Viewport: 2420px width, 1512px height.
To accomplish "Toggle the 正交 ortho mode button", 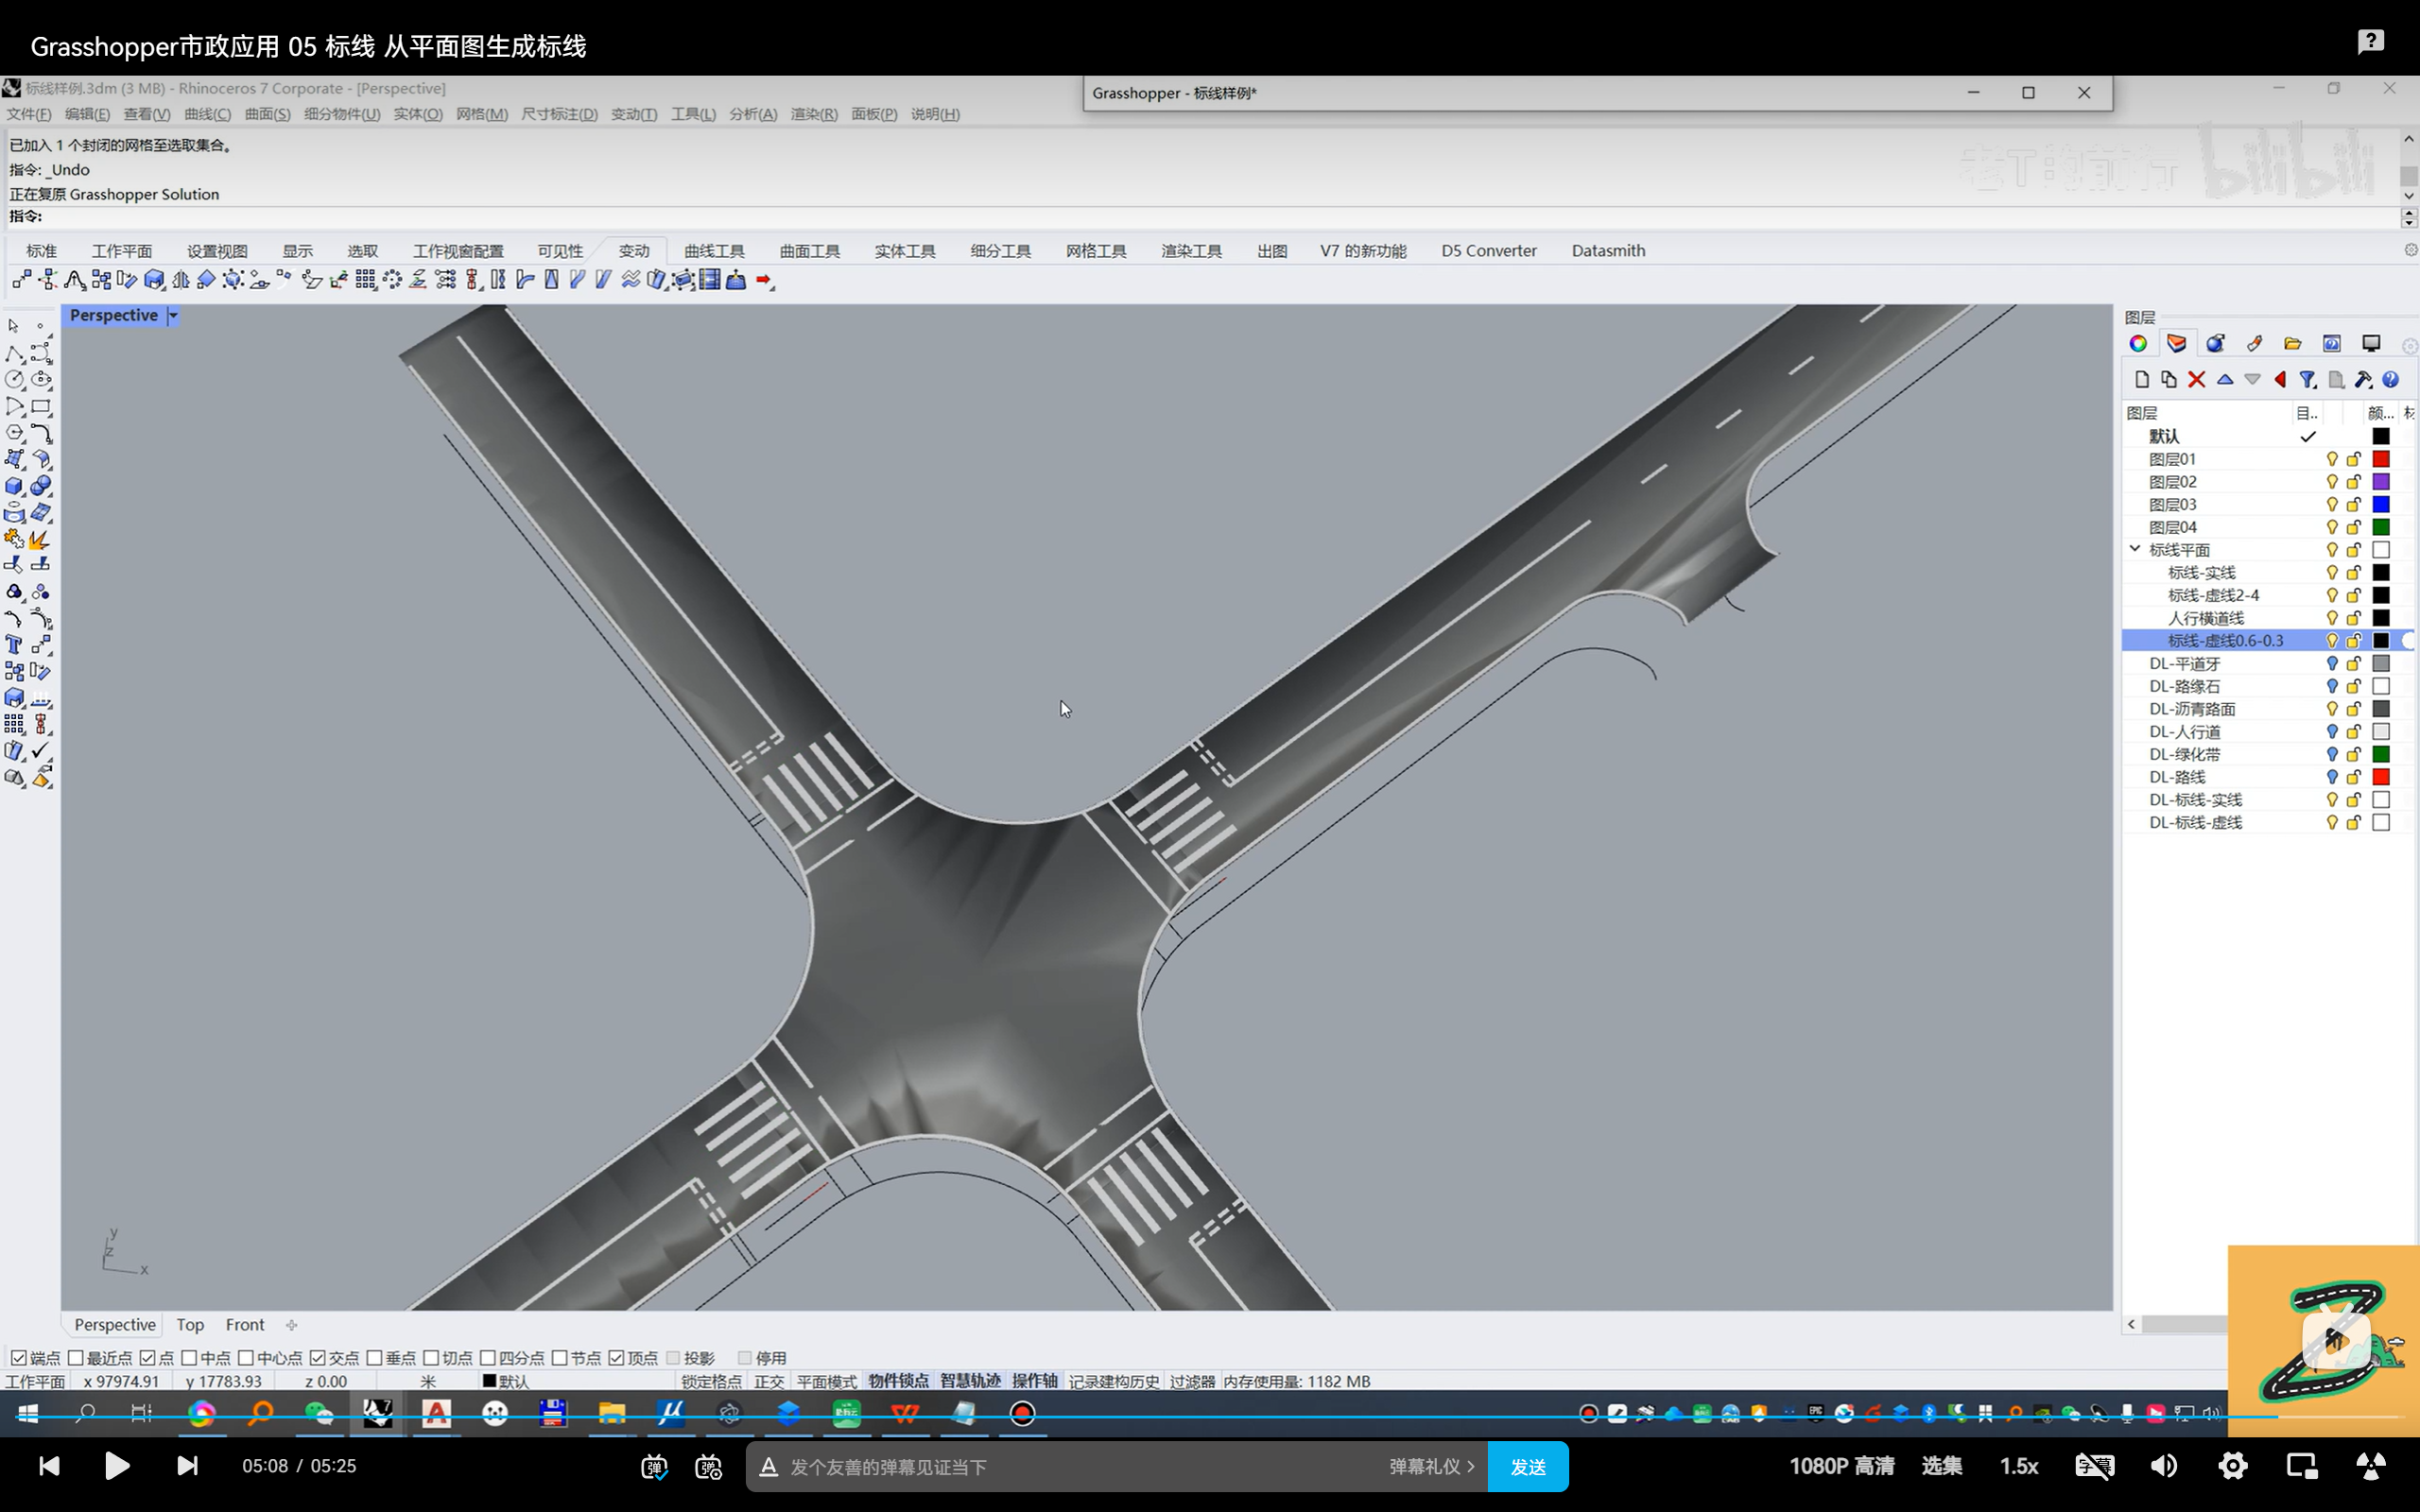I will tap(768, 1381).
